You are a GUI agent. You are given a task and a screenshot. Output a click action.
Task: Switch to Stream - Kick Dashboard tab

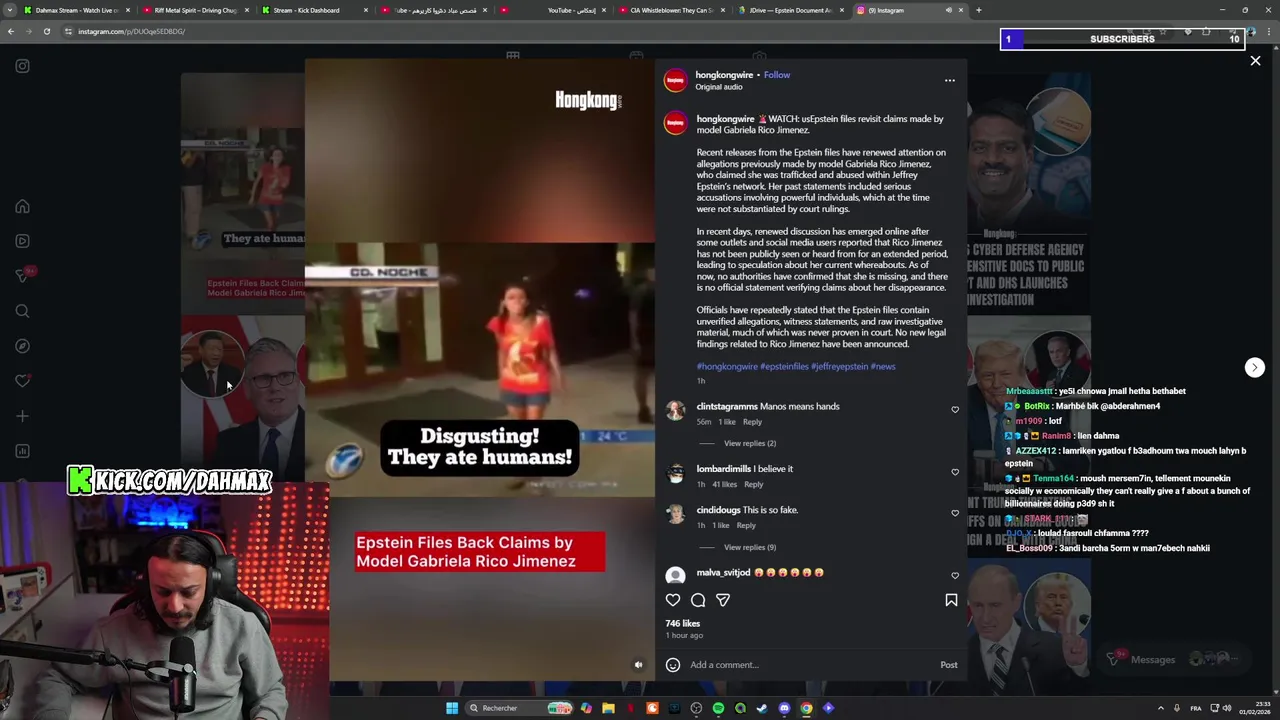(313, 10)
